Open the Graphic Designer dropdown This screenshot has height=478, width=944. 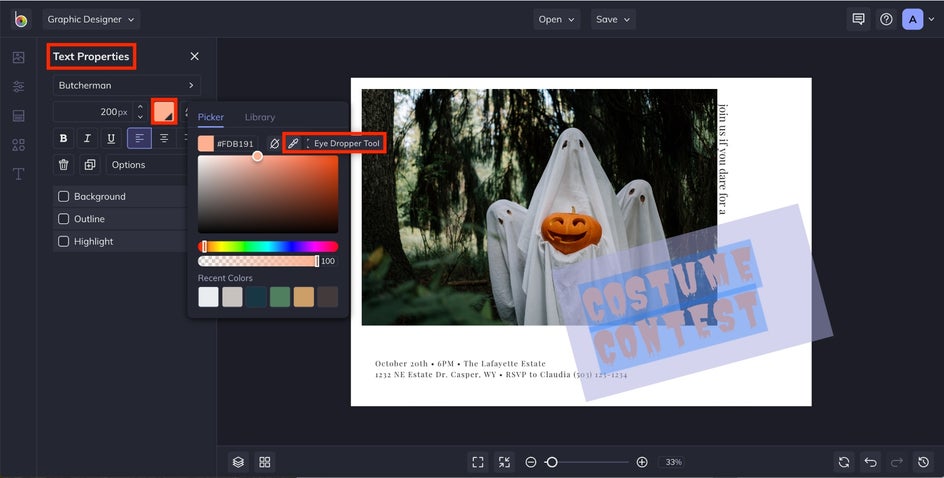(x=91, y=19)
